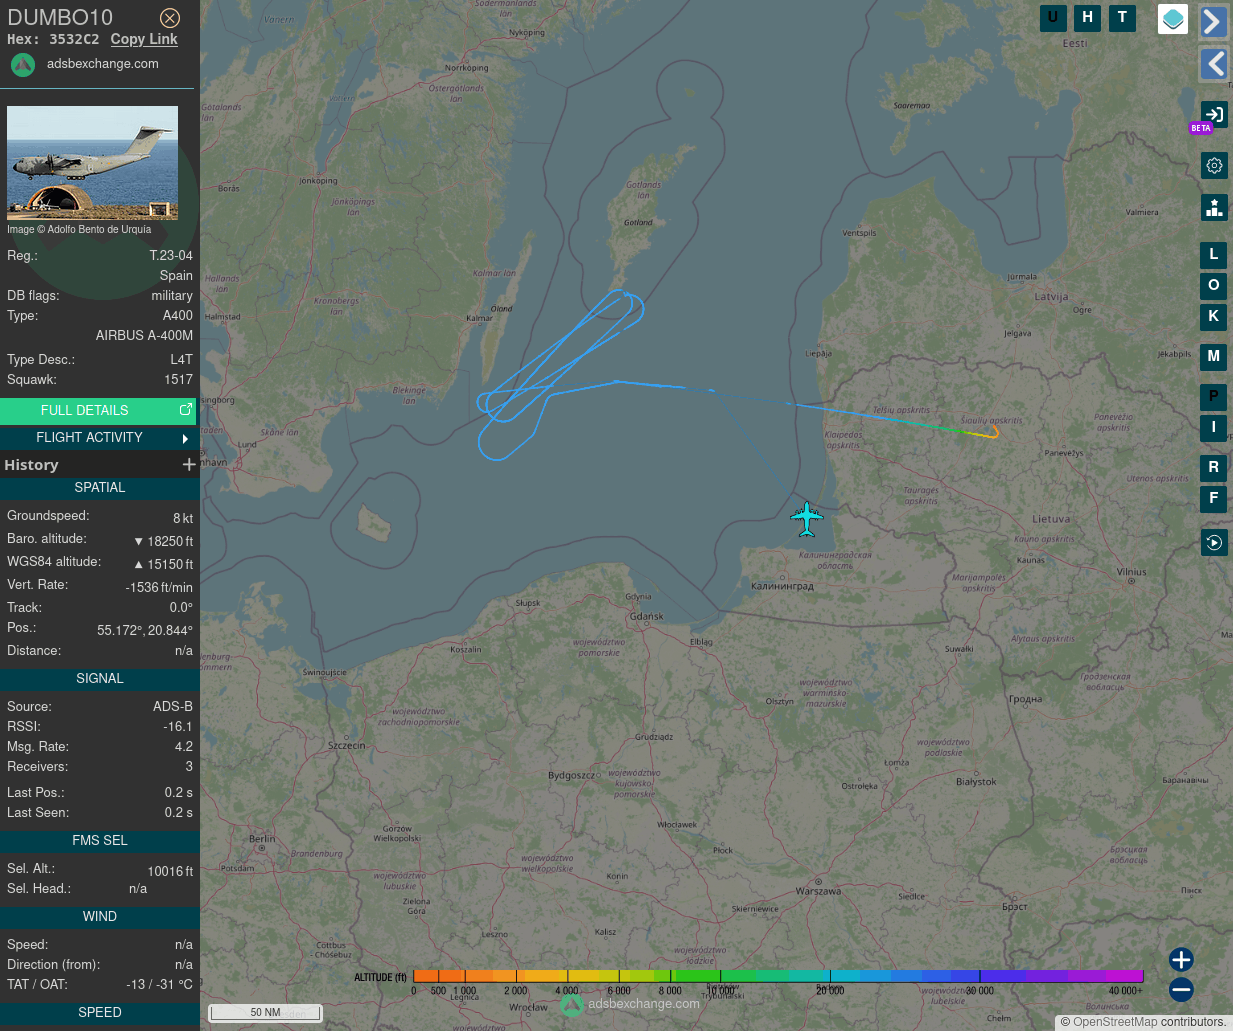This screenshot has width=1233, height=1031.
Task: Collapse sidebar with left chevron arrow
Action: pos(1213,64)
